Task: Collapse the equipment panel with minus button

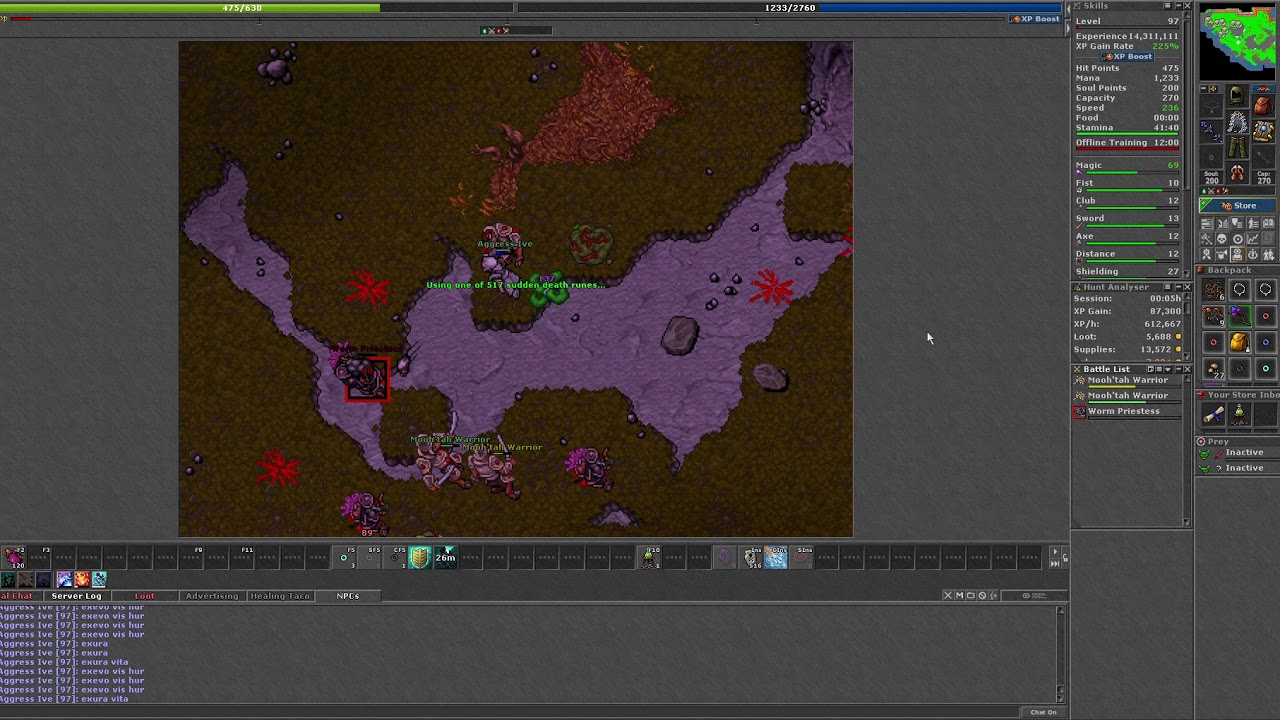Action: (1204, 88)
